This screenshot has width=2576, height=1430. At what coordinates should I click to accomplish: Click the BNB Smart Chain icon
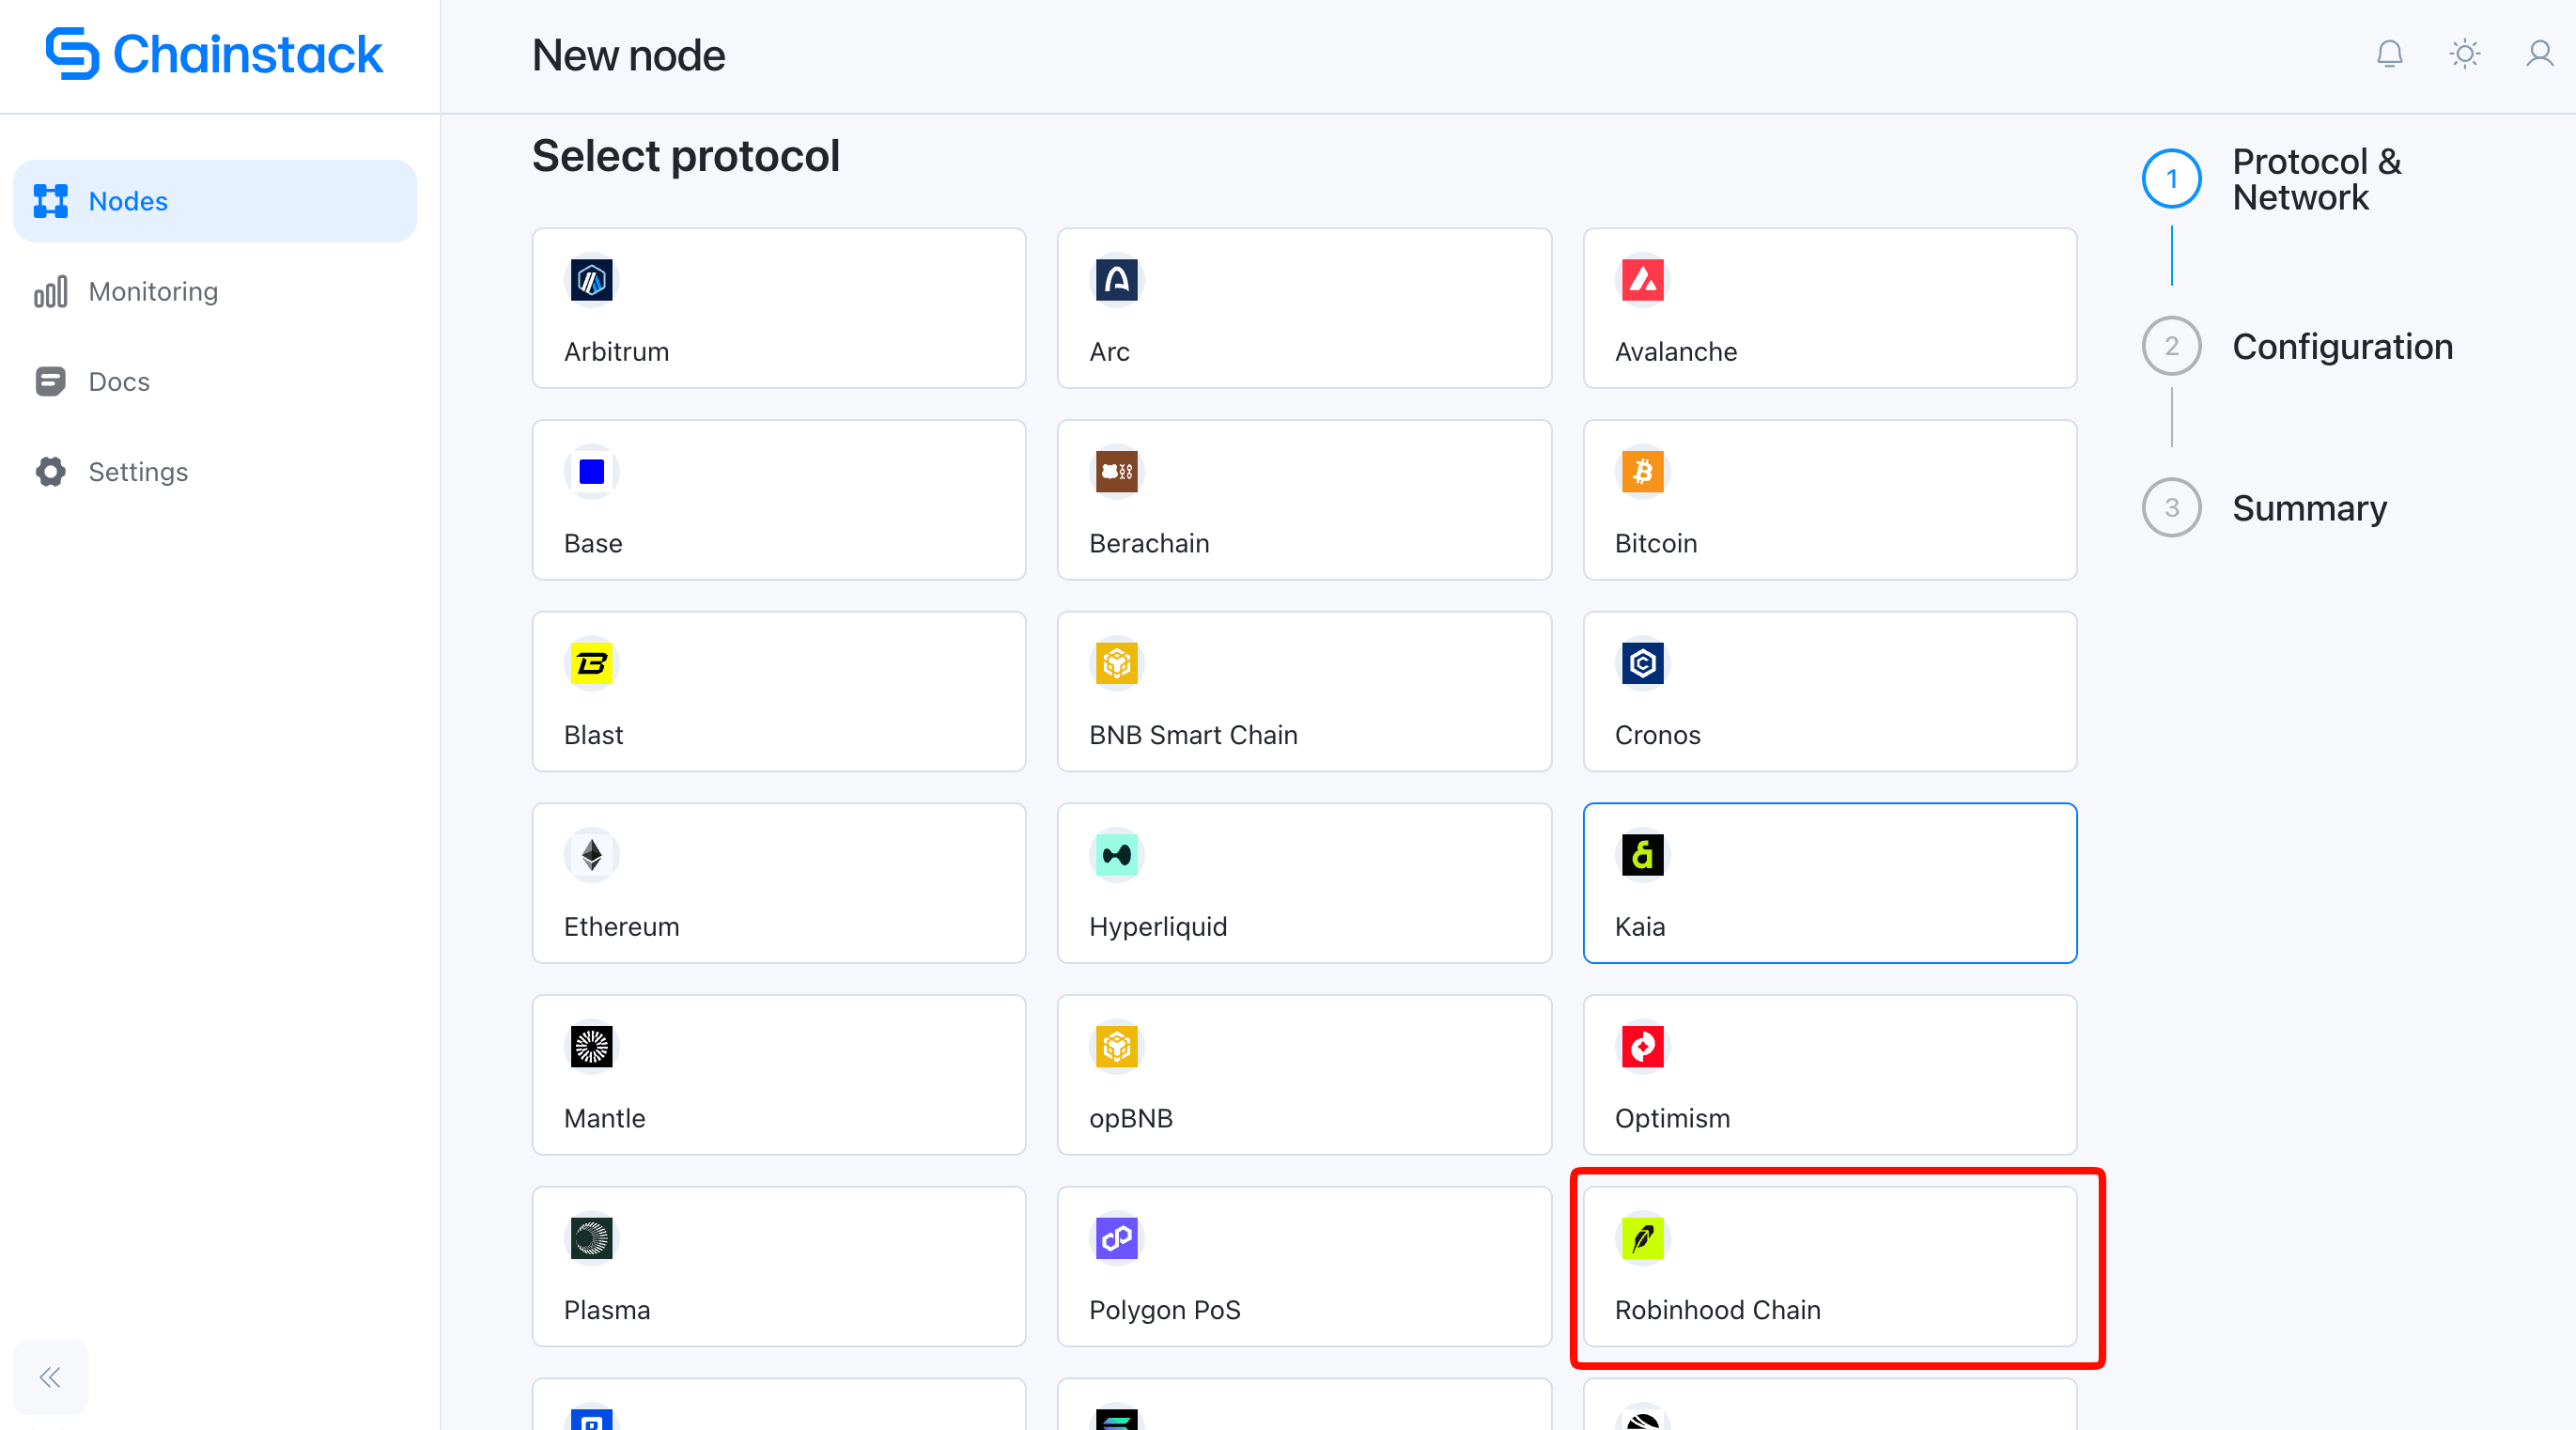(x=1116, y=663)
